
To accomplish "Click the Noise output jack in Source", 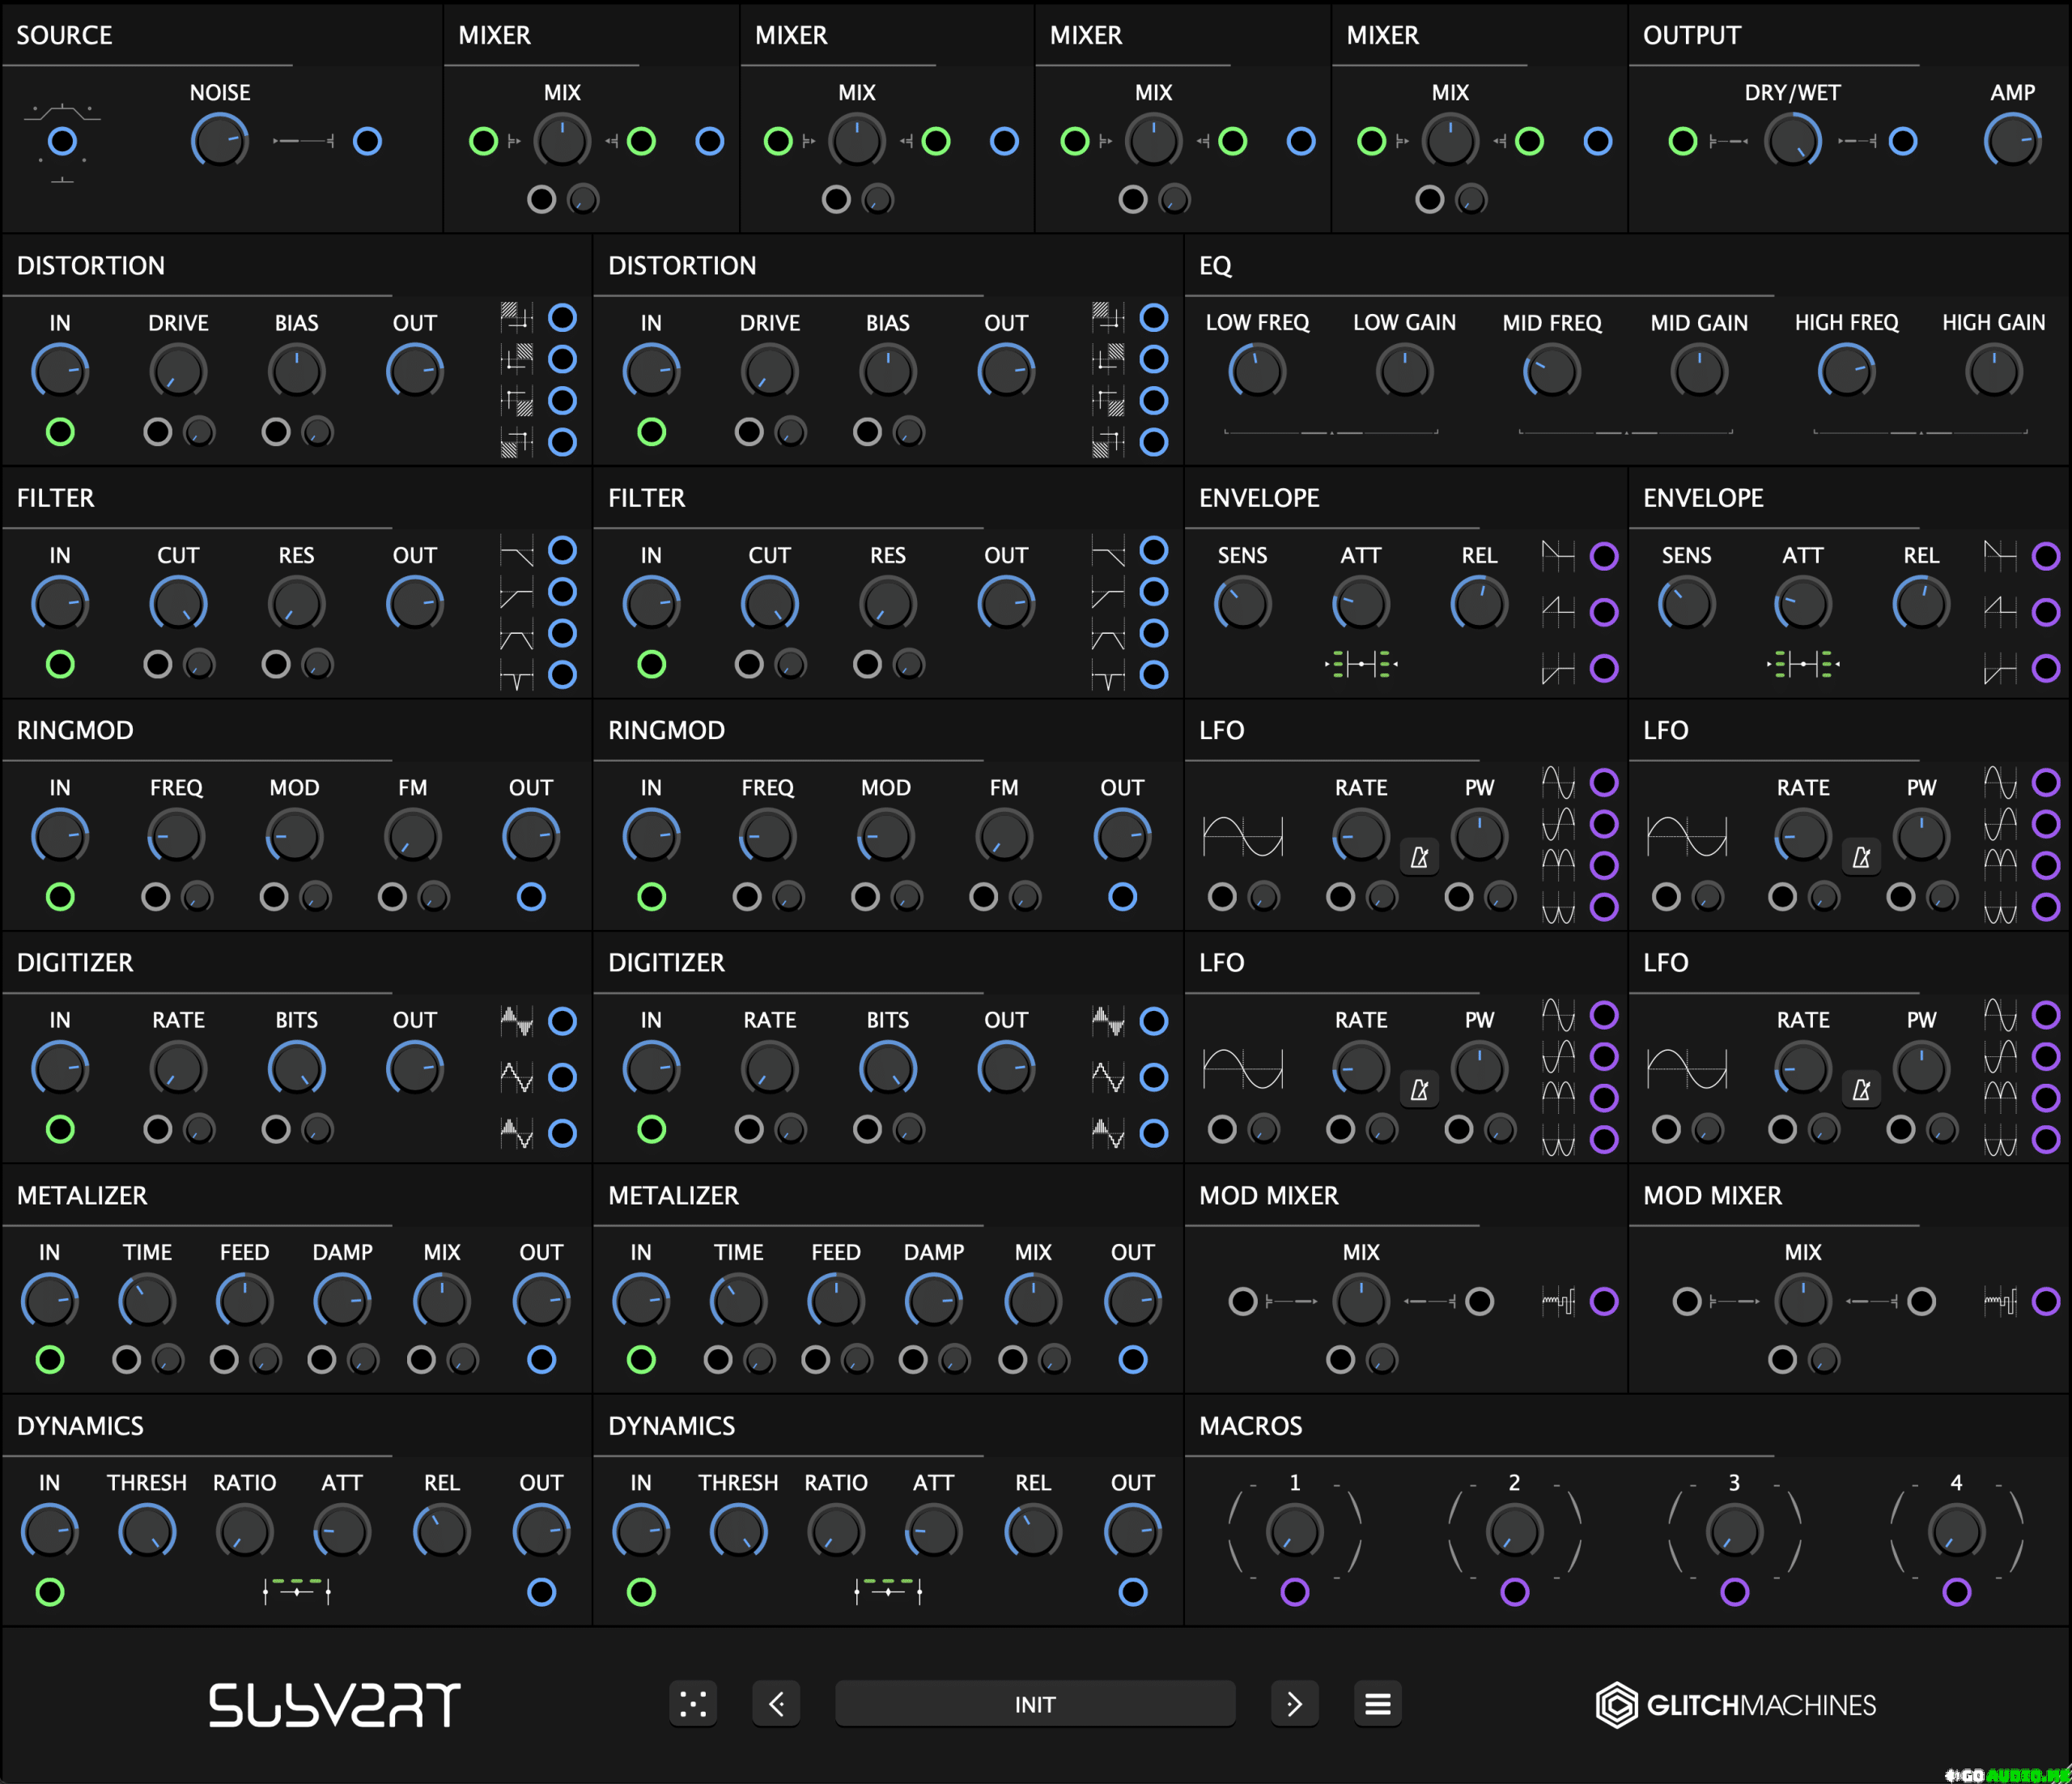I will tap(367, 141).
